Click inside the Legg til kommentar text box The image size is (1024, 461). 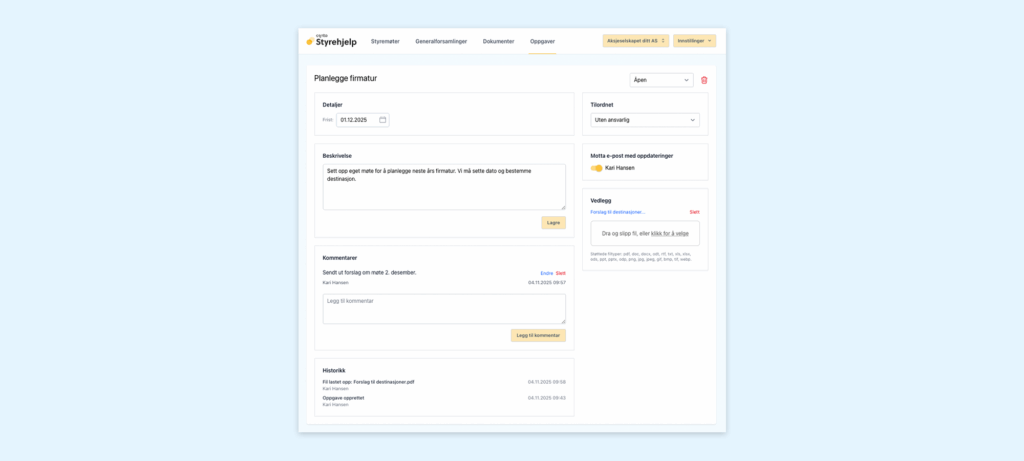pos(444,308)
